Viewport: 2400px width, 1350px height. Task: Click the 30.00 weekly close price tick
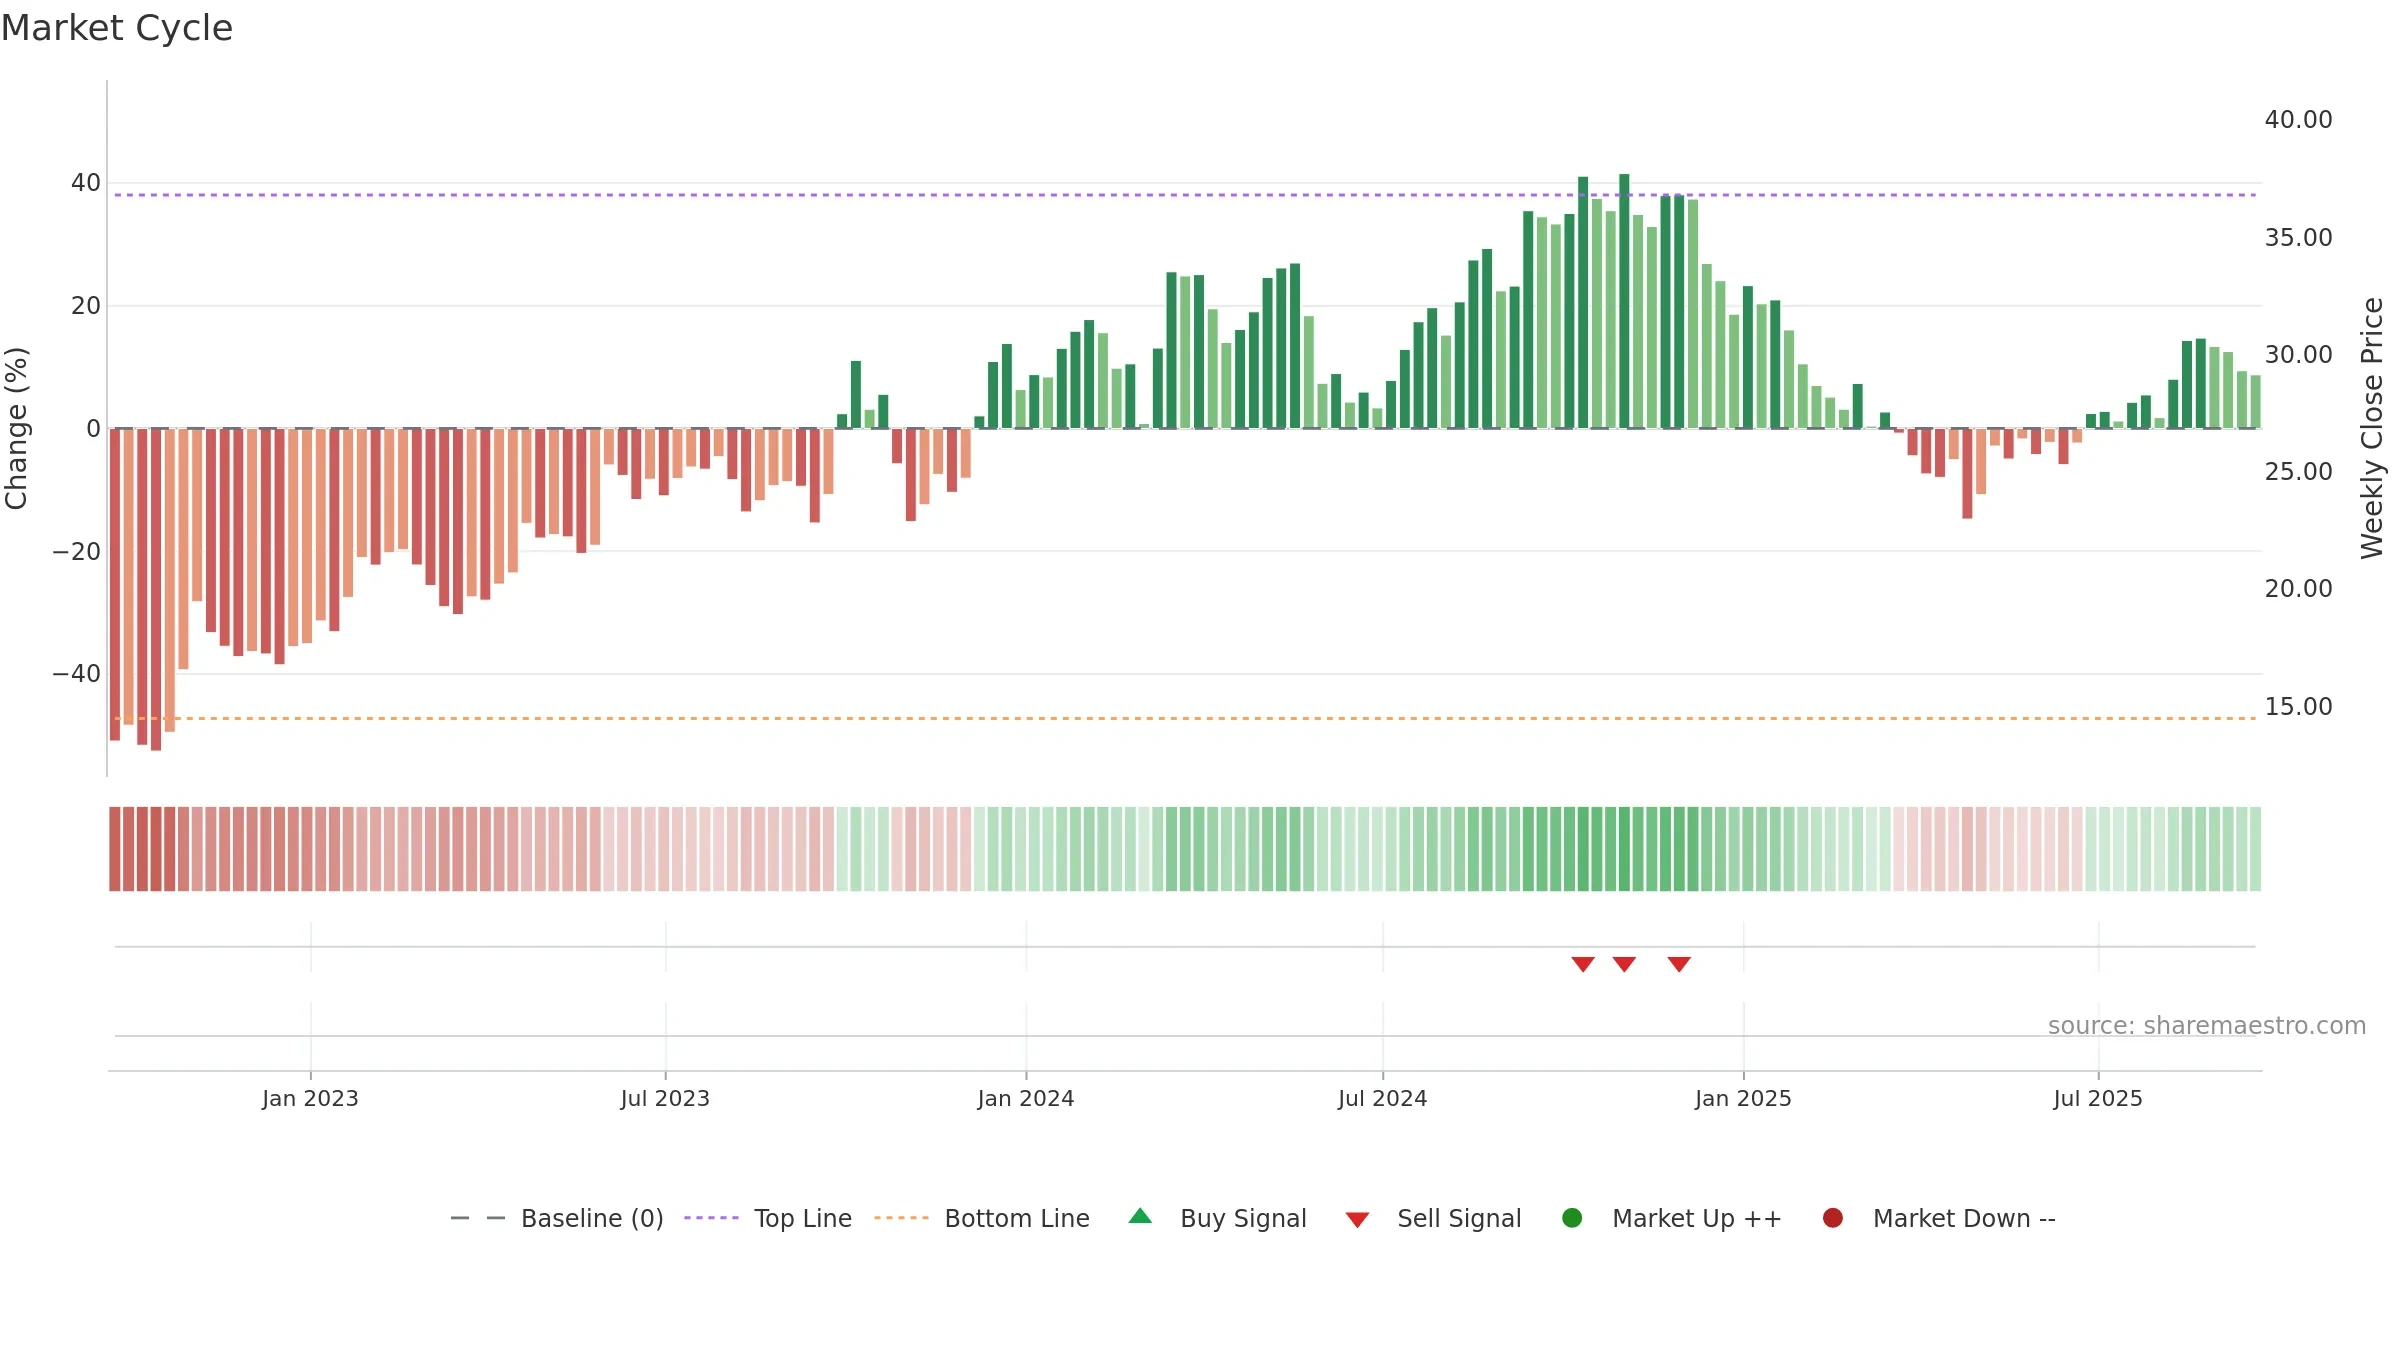pos(2298,355)
